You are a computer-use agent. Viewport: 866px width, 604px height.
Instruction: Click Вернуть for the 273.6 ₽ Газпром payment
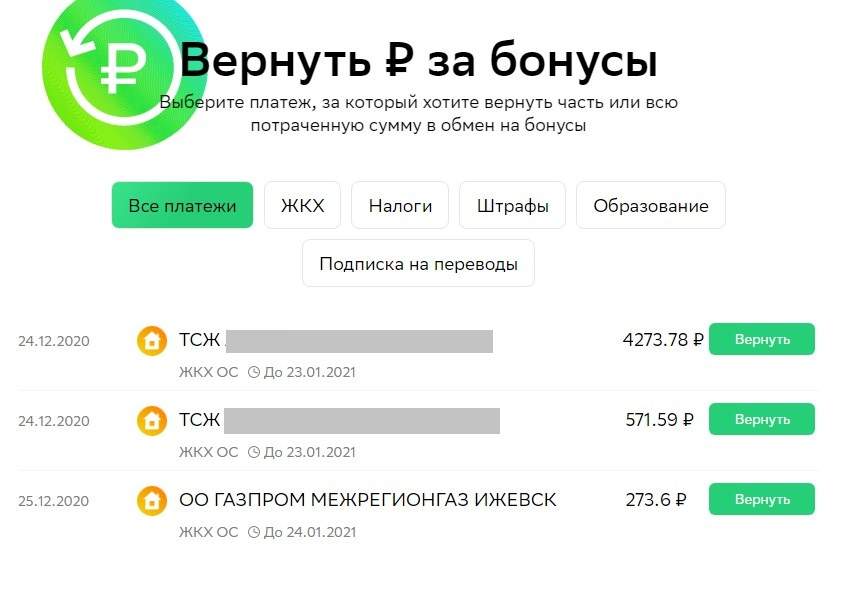pos(762,499)
